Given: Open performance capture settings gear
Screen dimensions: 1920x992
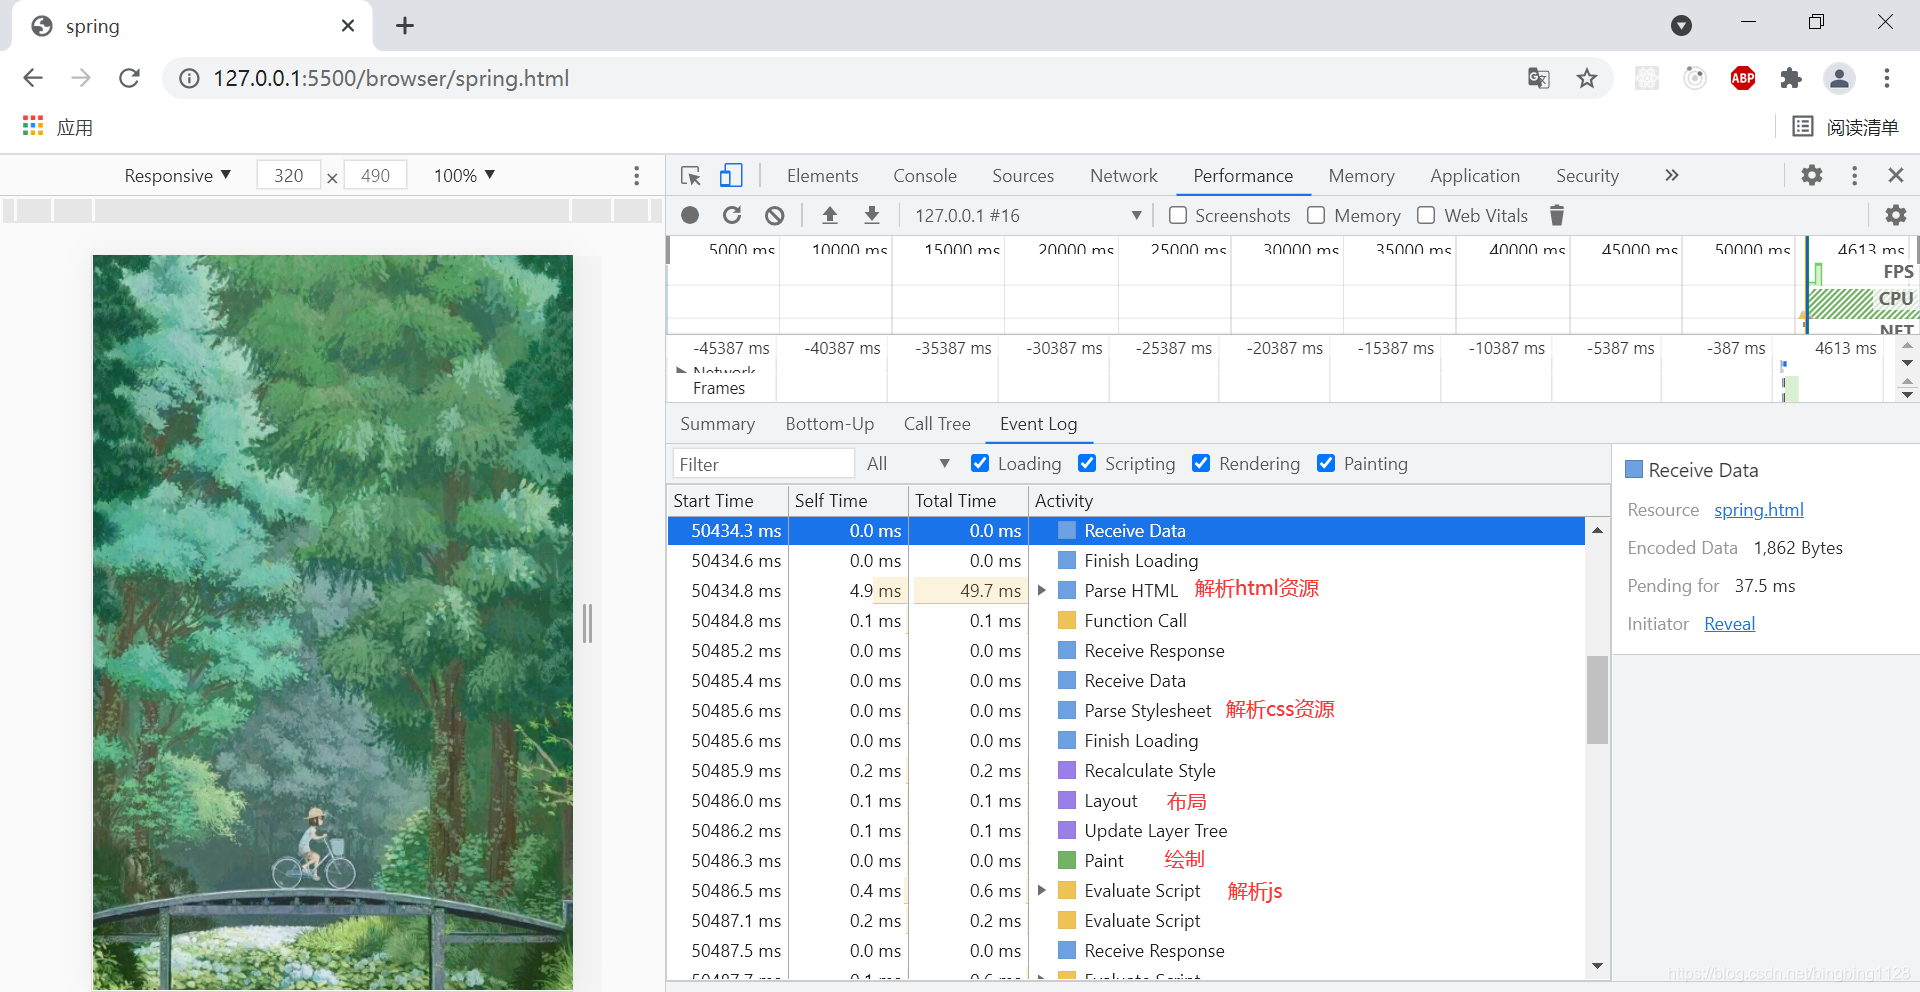Looking at the screenshot, I should tap(1896, 215).
